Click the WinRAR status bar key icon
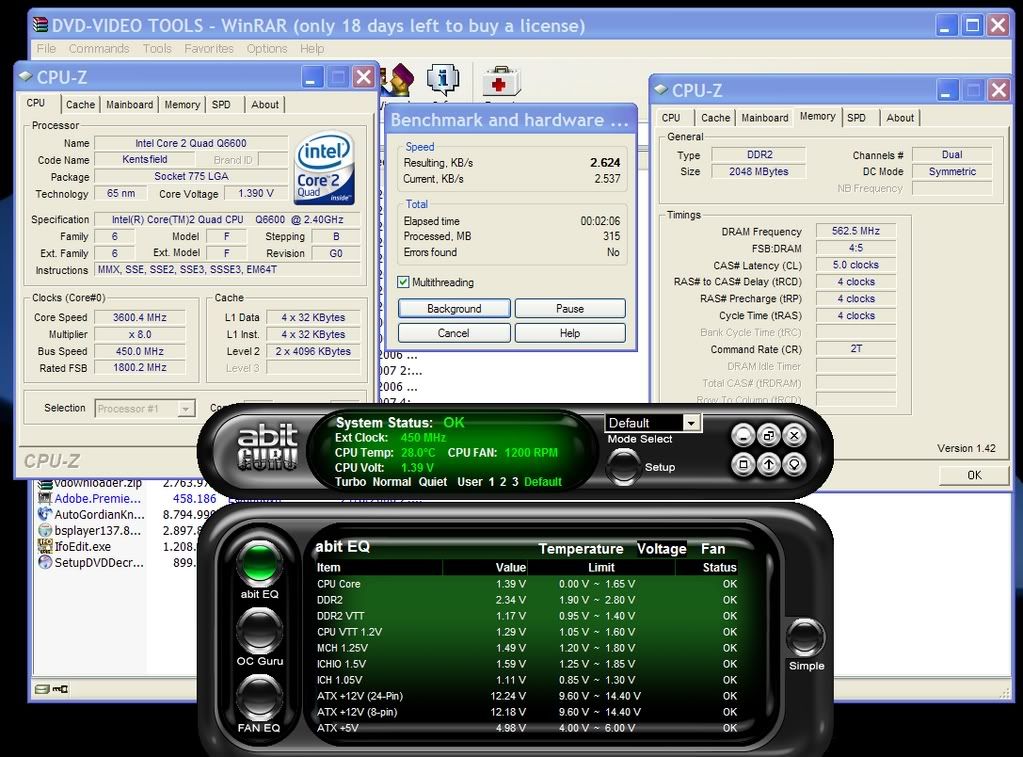The width and height of the screenshot is (1023, 757). (x=61, y=689)
